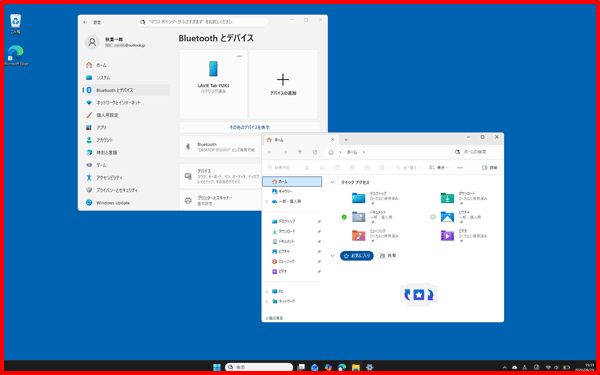Viewport: 600px width, 375px height.
Task: Open システム in Settings sidebar
Action: (126, 78)
